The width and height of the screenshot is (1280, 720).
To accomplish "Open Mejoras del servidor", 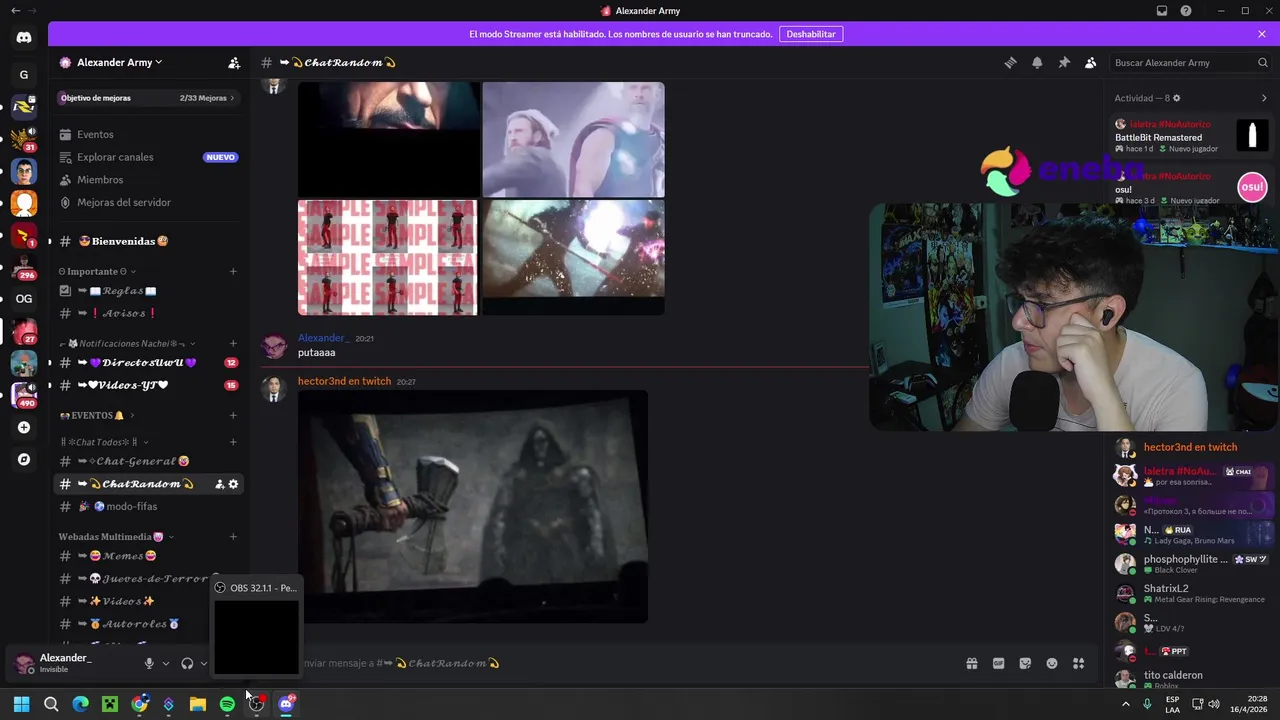I will pyautogui.click(x=148, y=202).
